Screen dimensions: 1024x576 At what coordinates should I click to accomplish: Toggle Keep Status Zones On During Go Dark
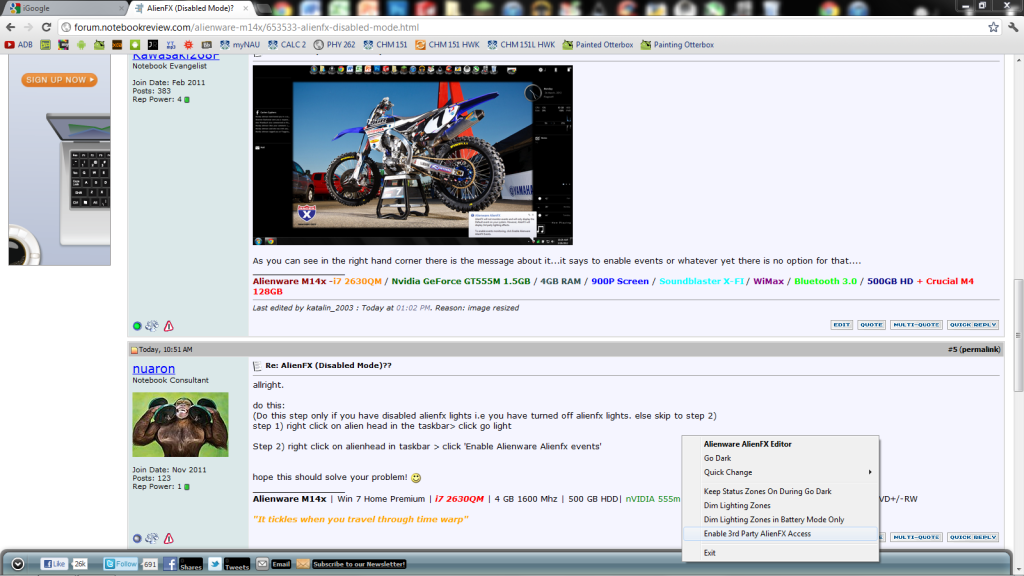780,491
